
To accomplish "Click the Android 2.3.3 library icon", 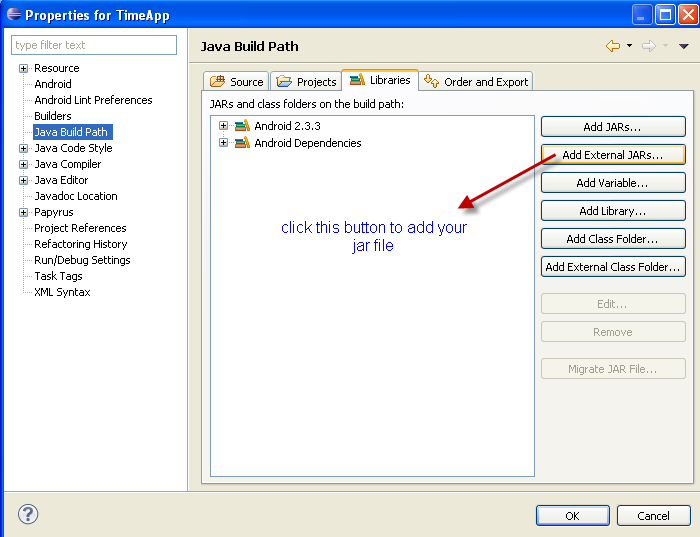I will [x=242, y=126].
